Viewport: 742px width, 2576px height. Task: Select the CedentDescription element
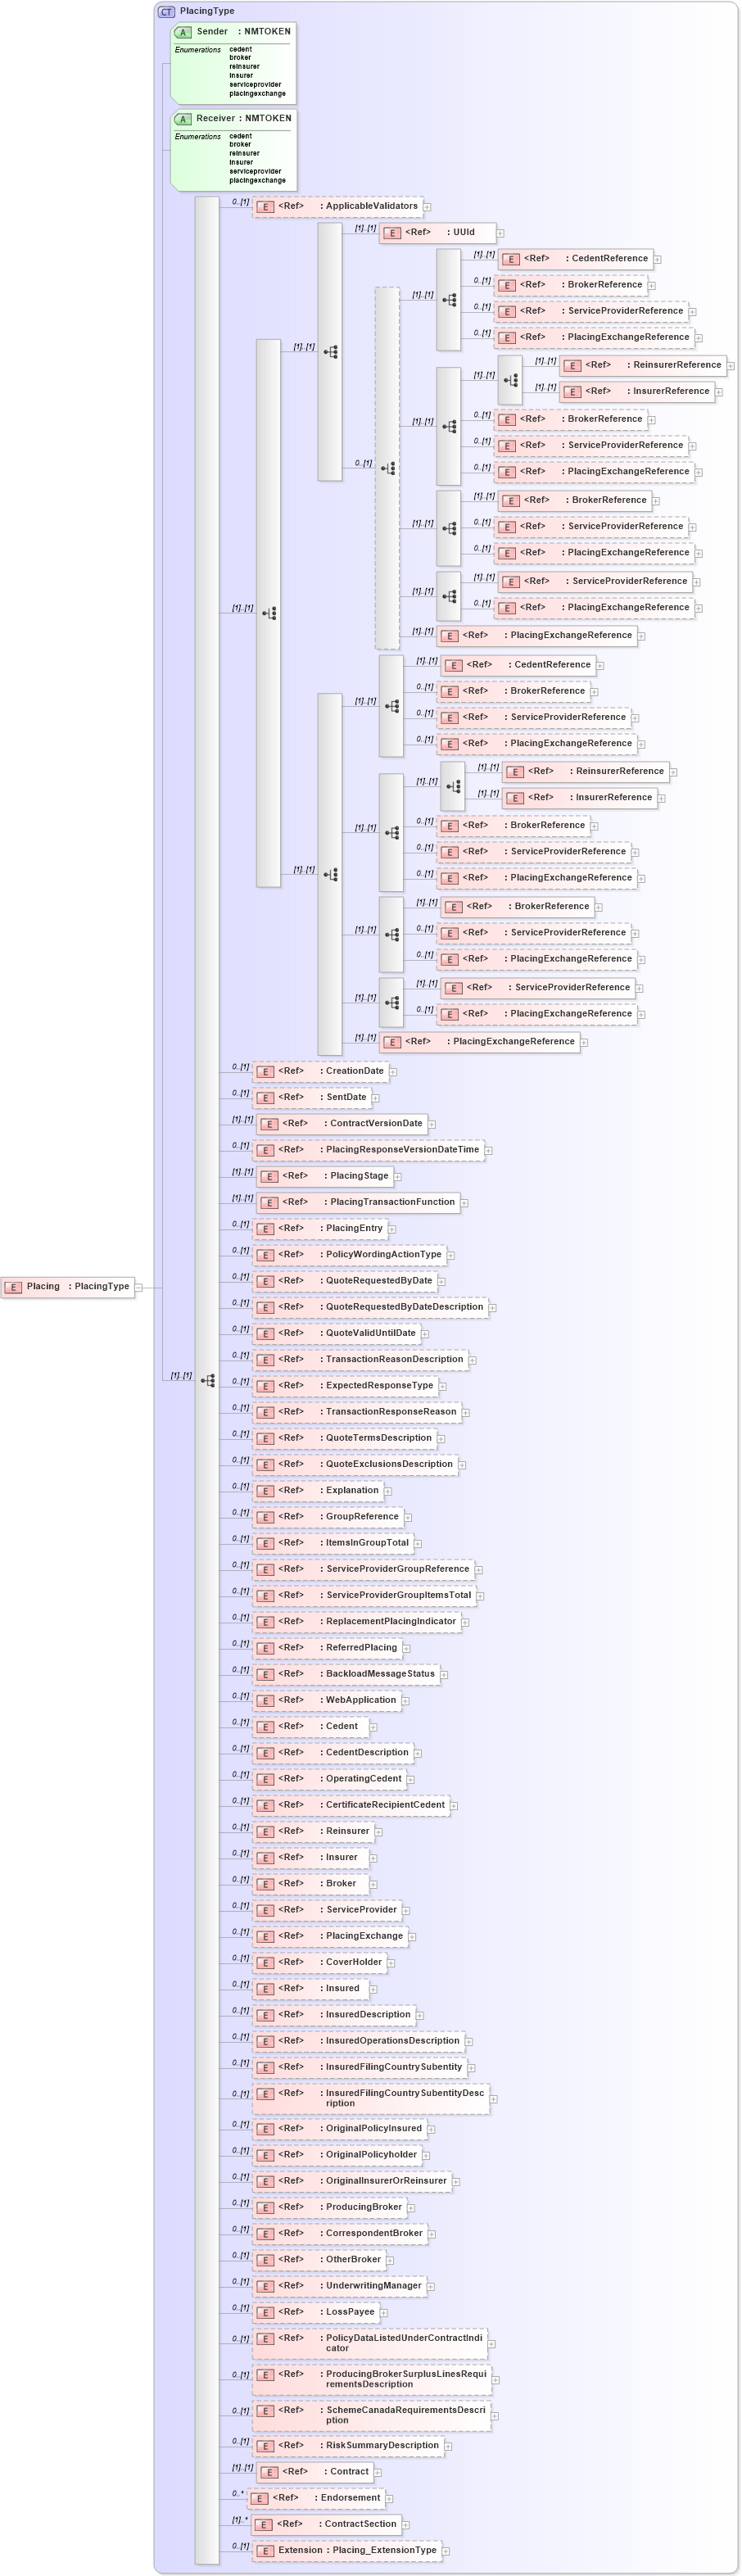(333, 1753)
